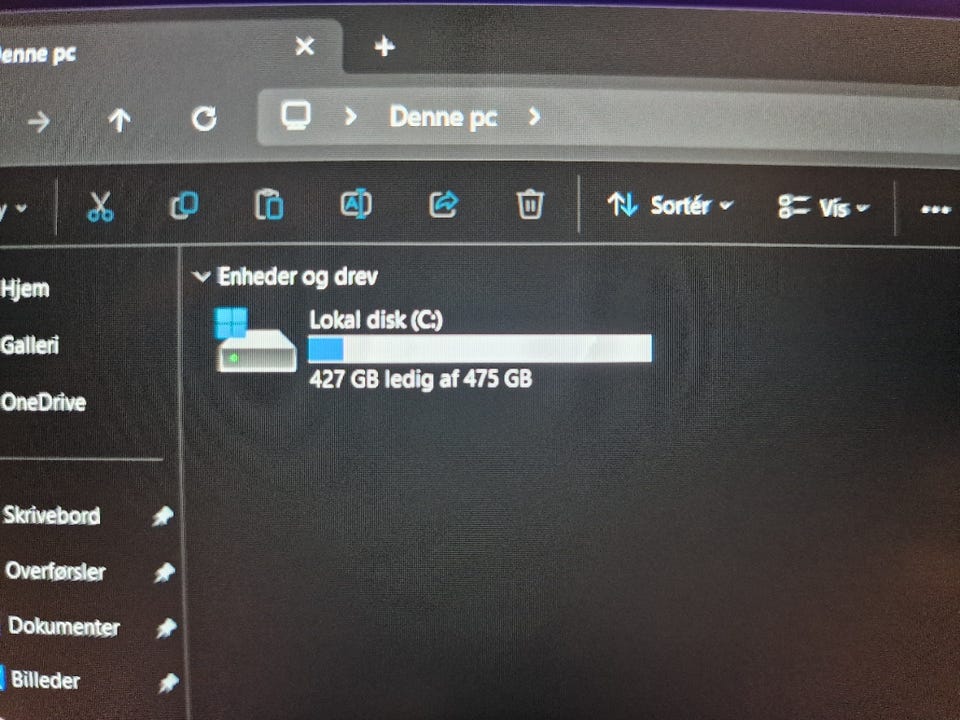Screen dimensions: 960x720
Task: Click the Rename icon in toolbar
Action: [356, 204]
